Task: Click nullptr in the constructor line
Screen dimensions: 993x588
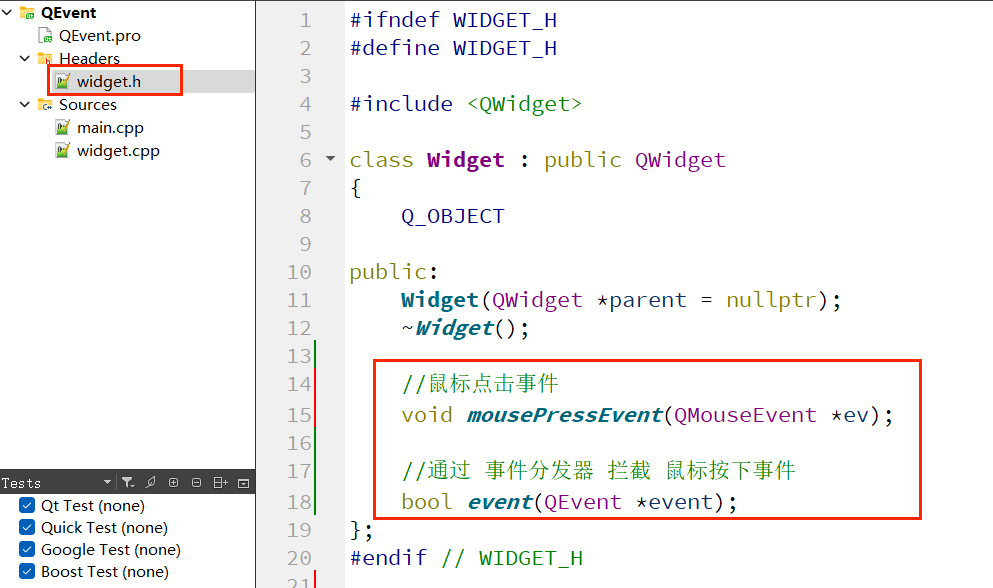Action: point(770,300)
